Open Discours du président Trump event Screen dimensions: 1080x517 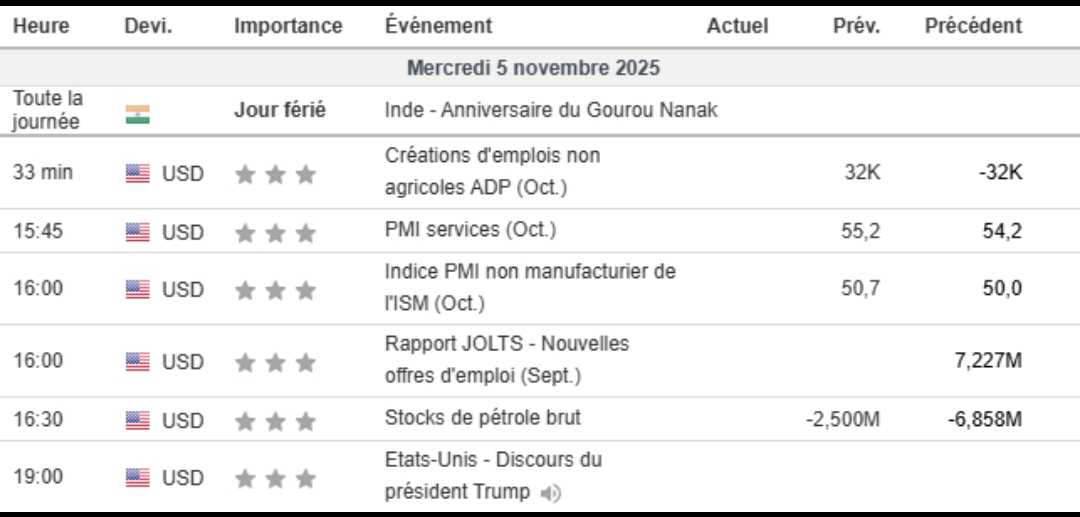pos(493,476)
